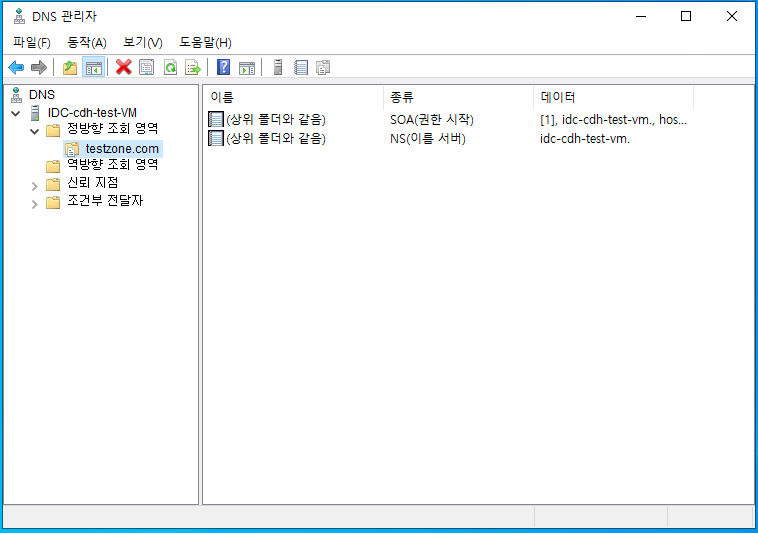Image resolution: width=758 pixels, height=534 pixels.
Task: Click the gray Forward arrow toolbar icon
Action: [39, 67]
